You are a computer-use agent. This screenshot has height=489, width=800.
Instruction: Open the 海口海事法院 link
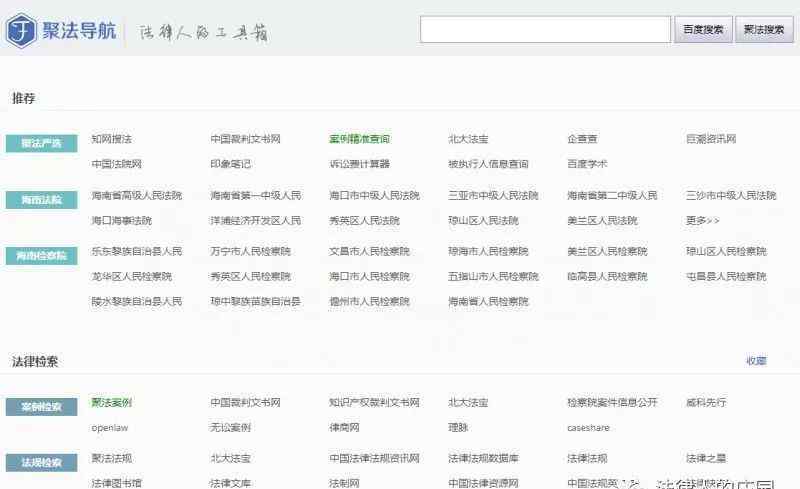(121, 221)
